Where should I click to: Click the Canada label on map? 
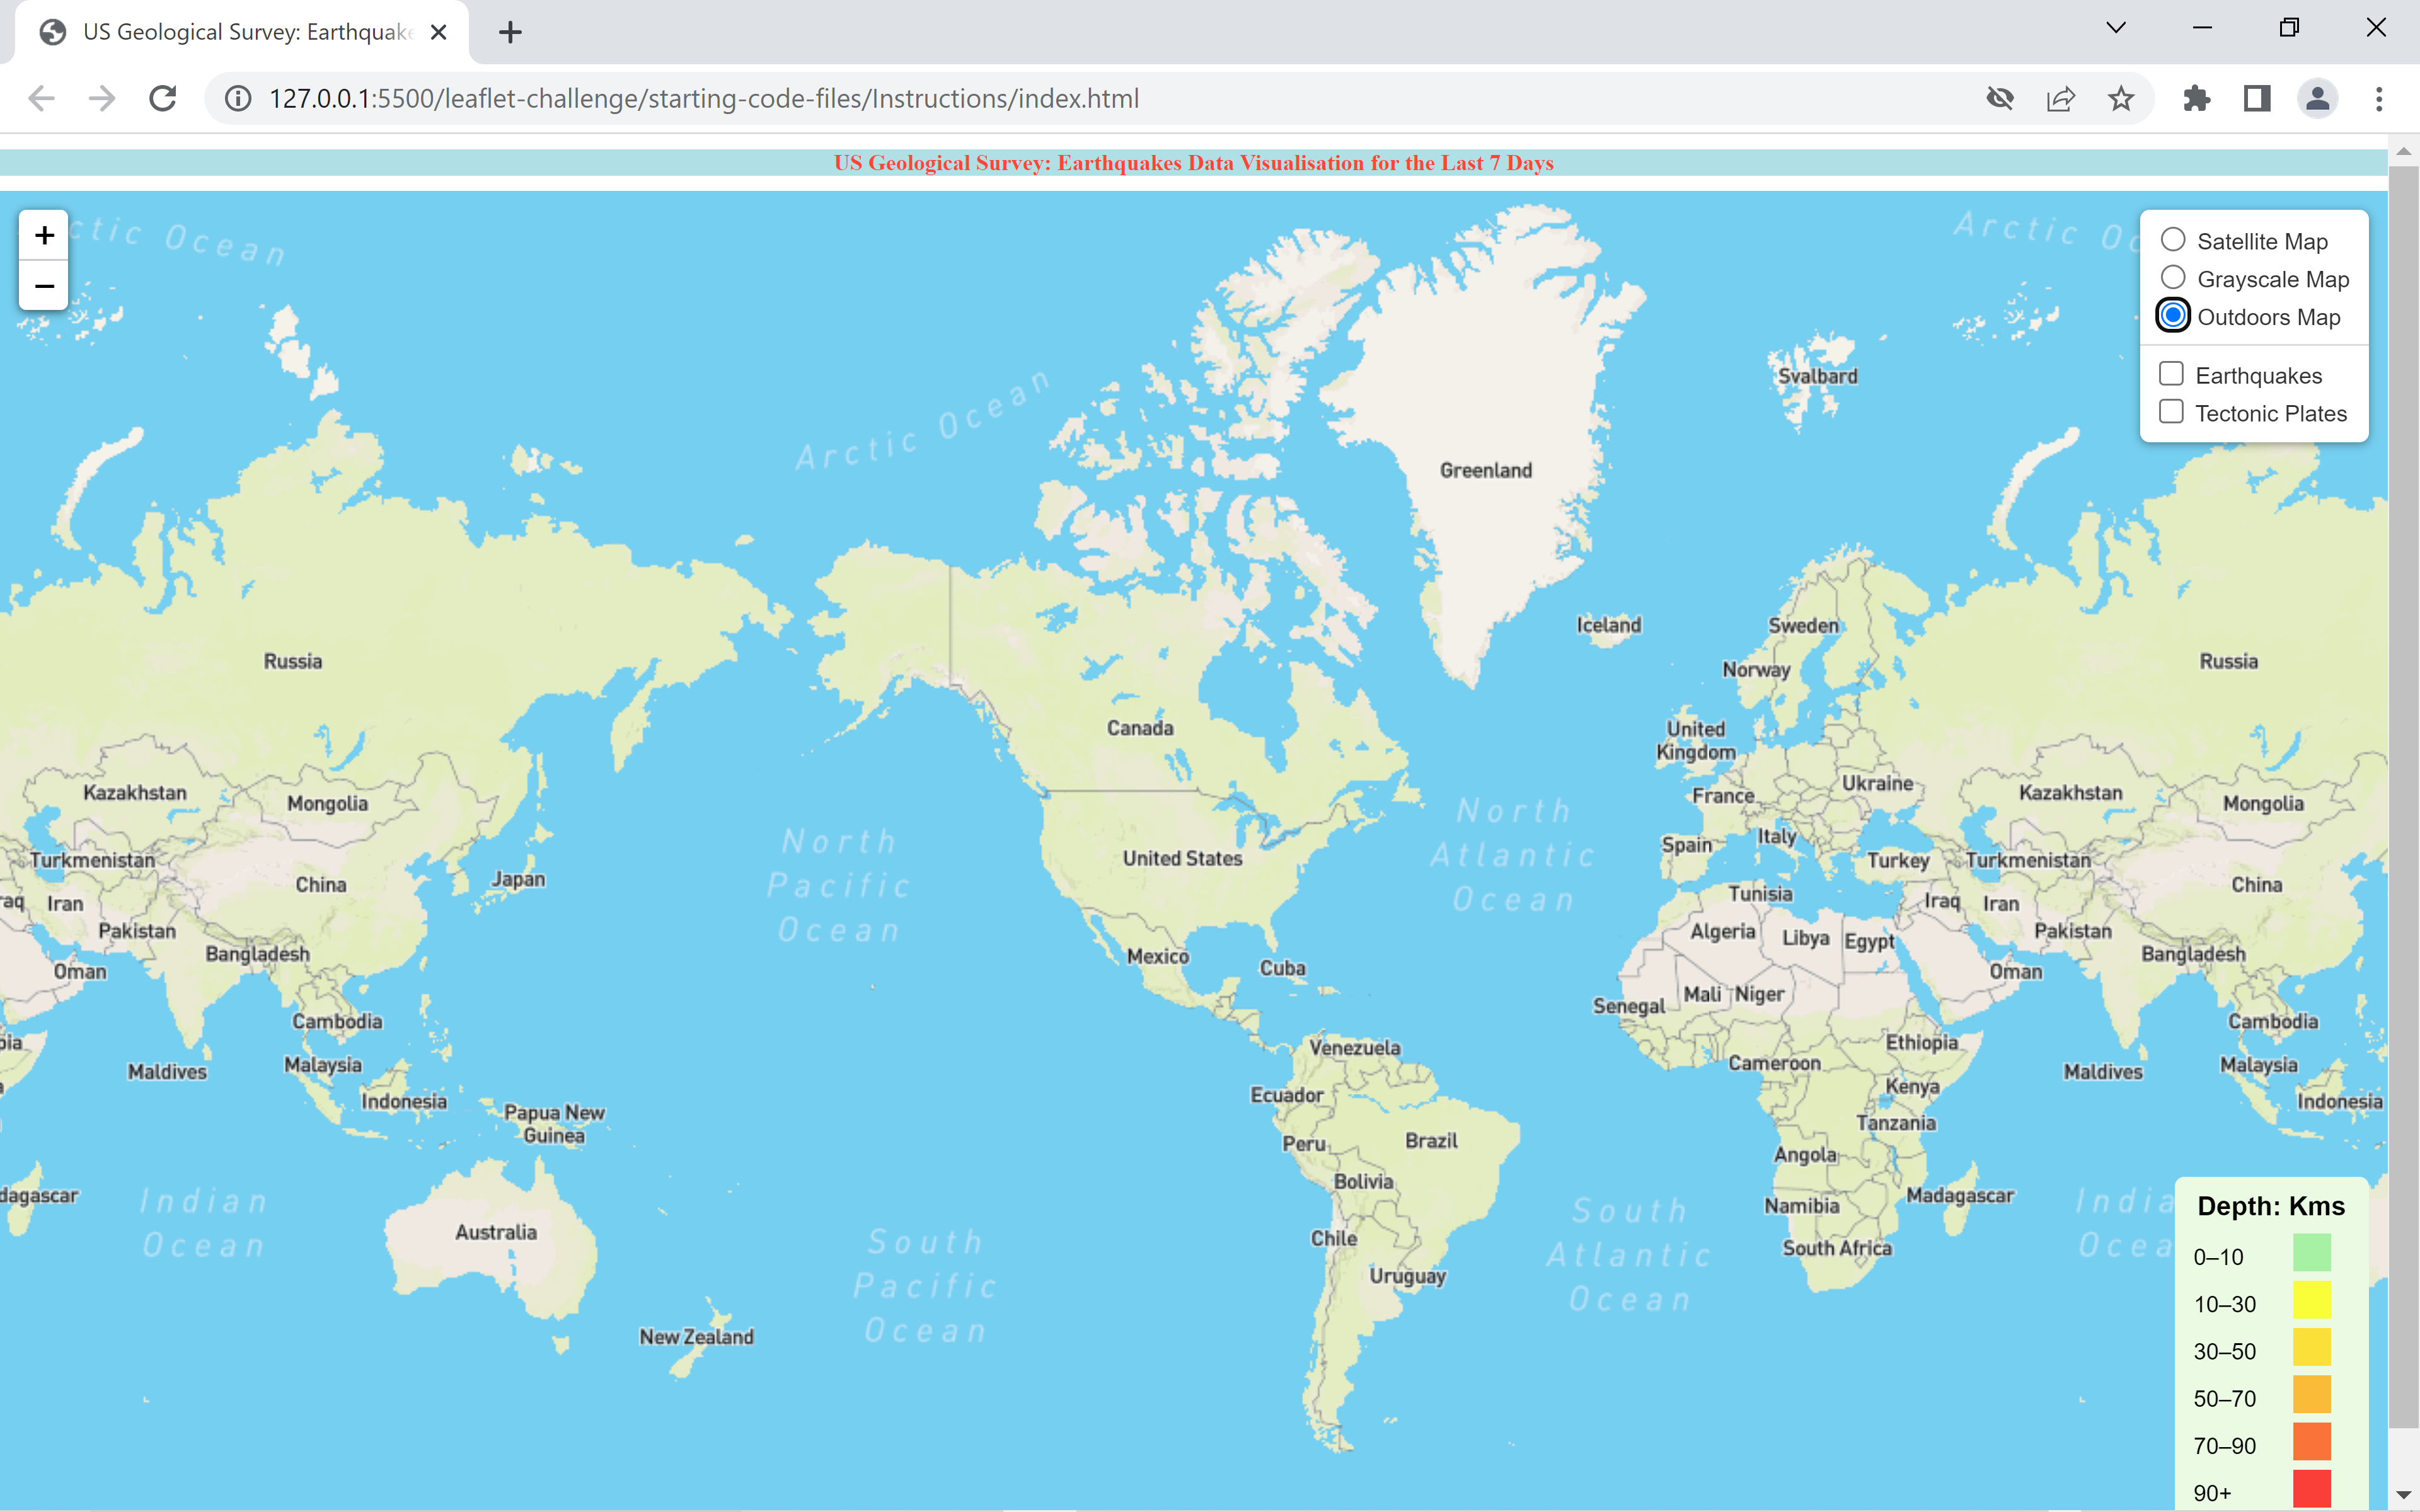coord(1140,728)
